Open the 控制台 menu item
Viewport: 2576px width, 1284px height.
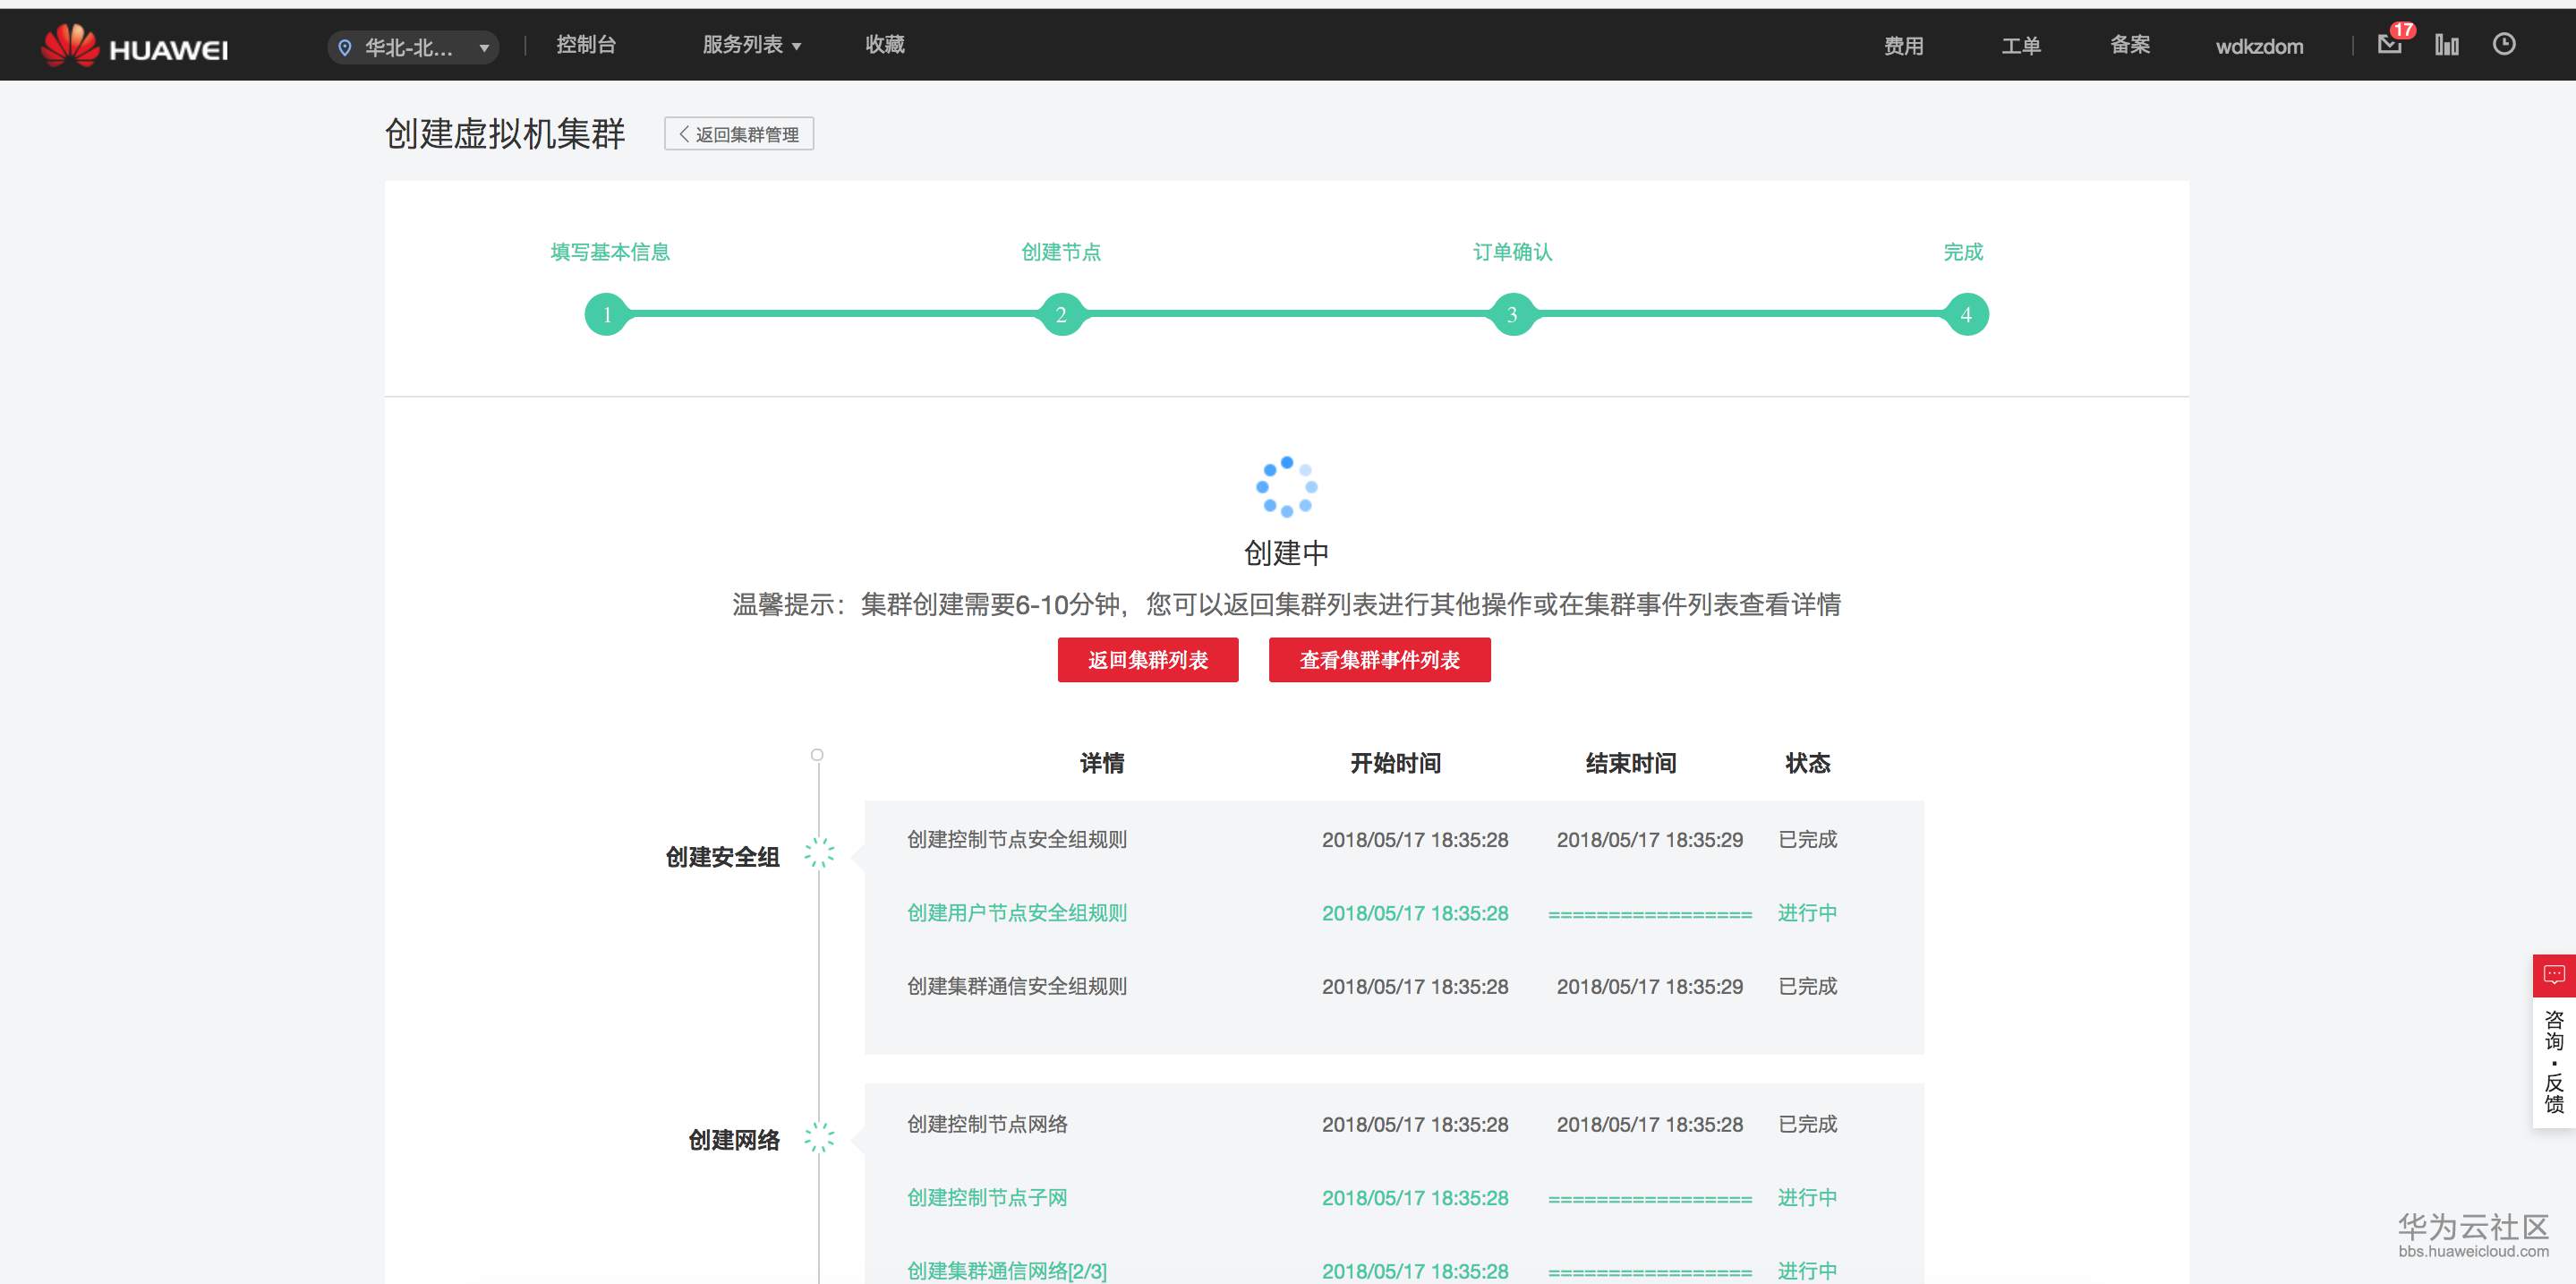[x=586, y=45]
